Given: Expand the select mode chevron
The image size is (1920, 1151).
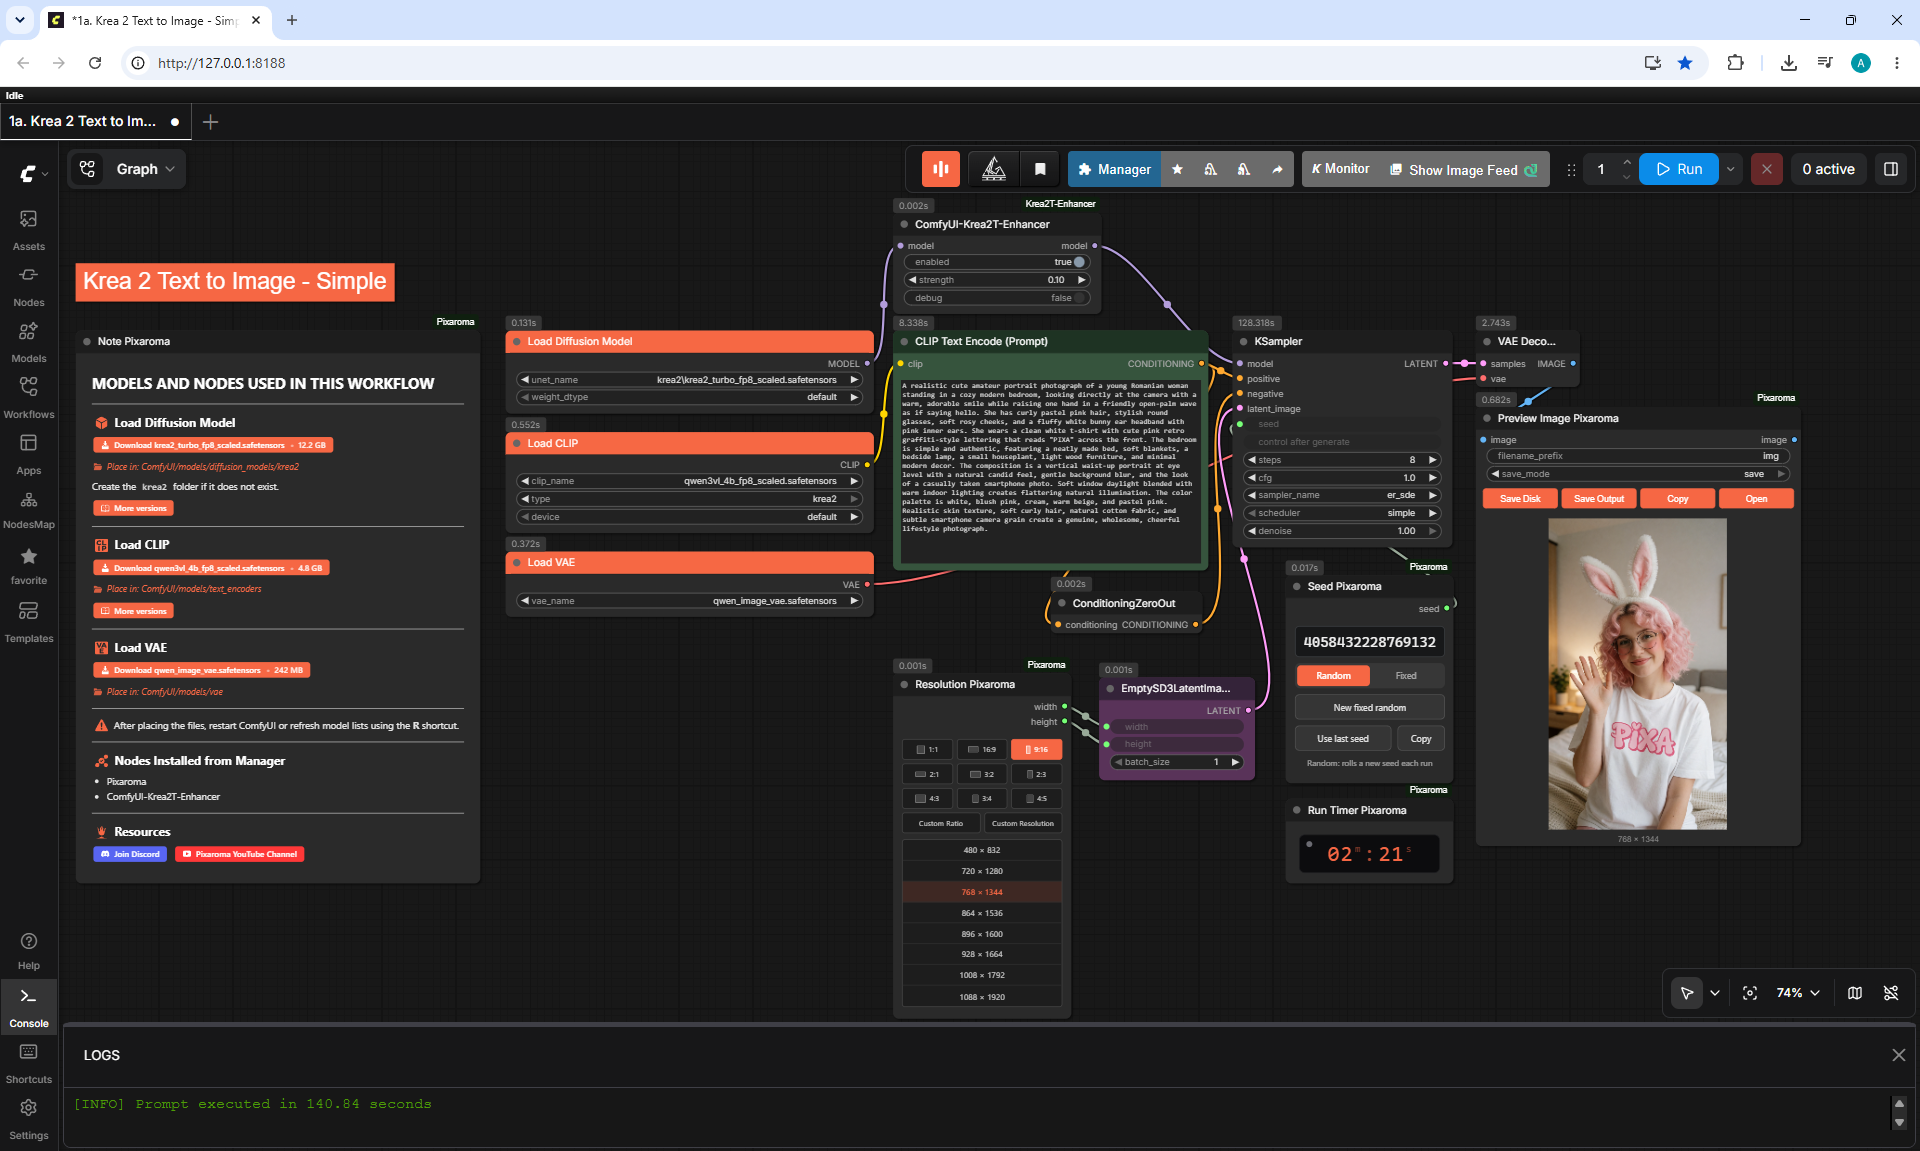Looking at the screenshot, I should (1715, 993).
